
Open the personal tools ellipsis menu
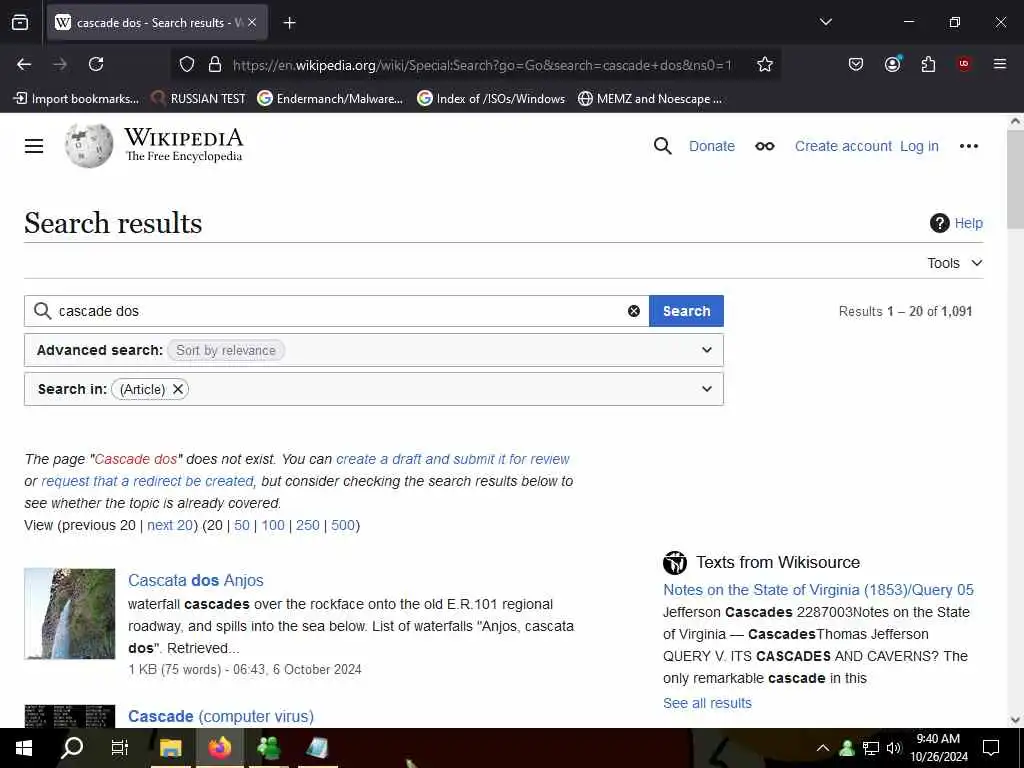968,146
